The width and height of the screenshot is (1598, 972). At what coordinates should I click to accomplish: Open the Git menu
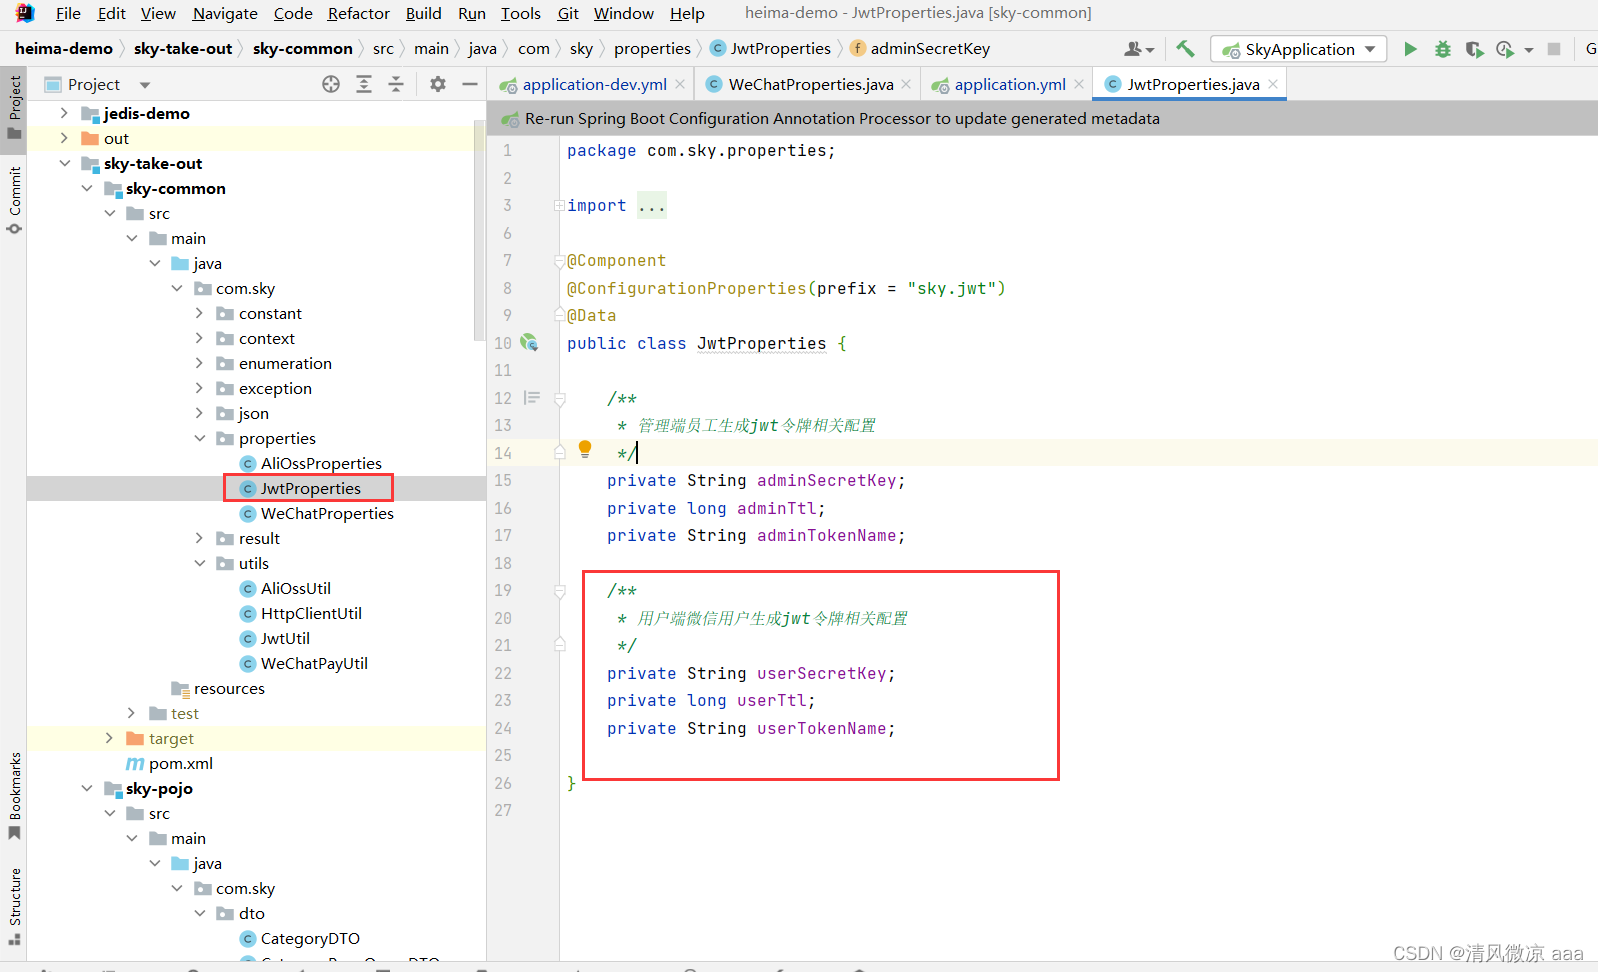point(568,13)
